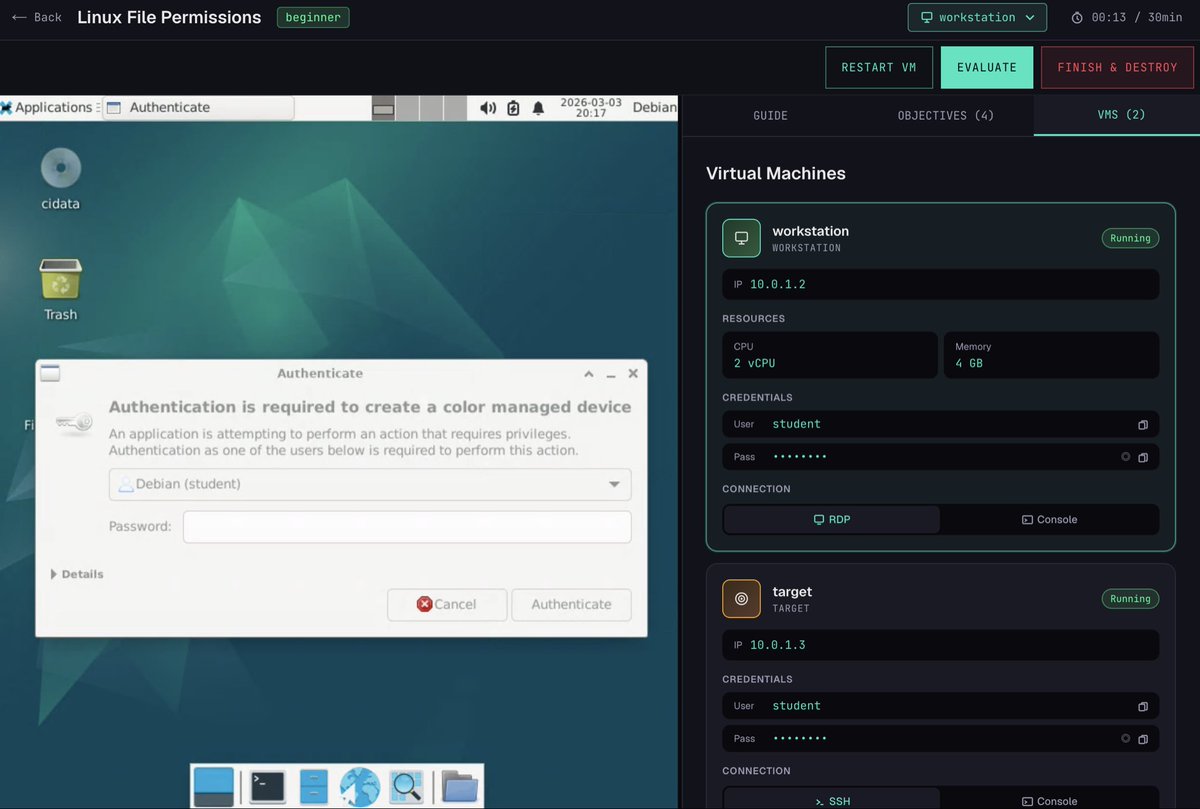The height and width of the screenshot is (809, 1200).
Task: Open the Trash icon on desktop
Action: pos(60,279)
